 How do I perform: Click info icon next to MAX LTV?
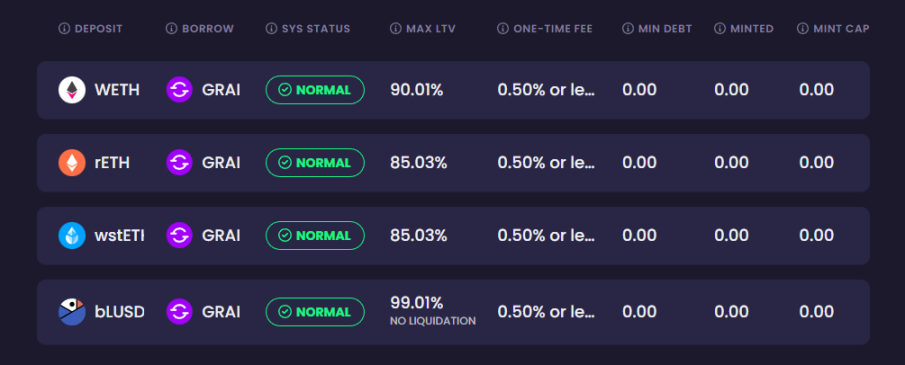[395, 28]
